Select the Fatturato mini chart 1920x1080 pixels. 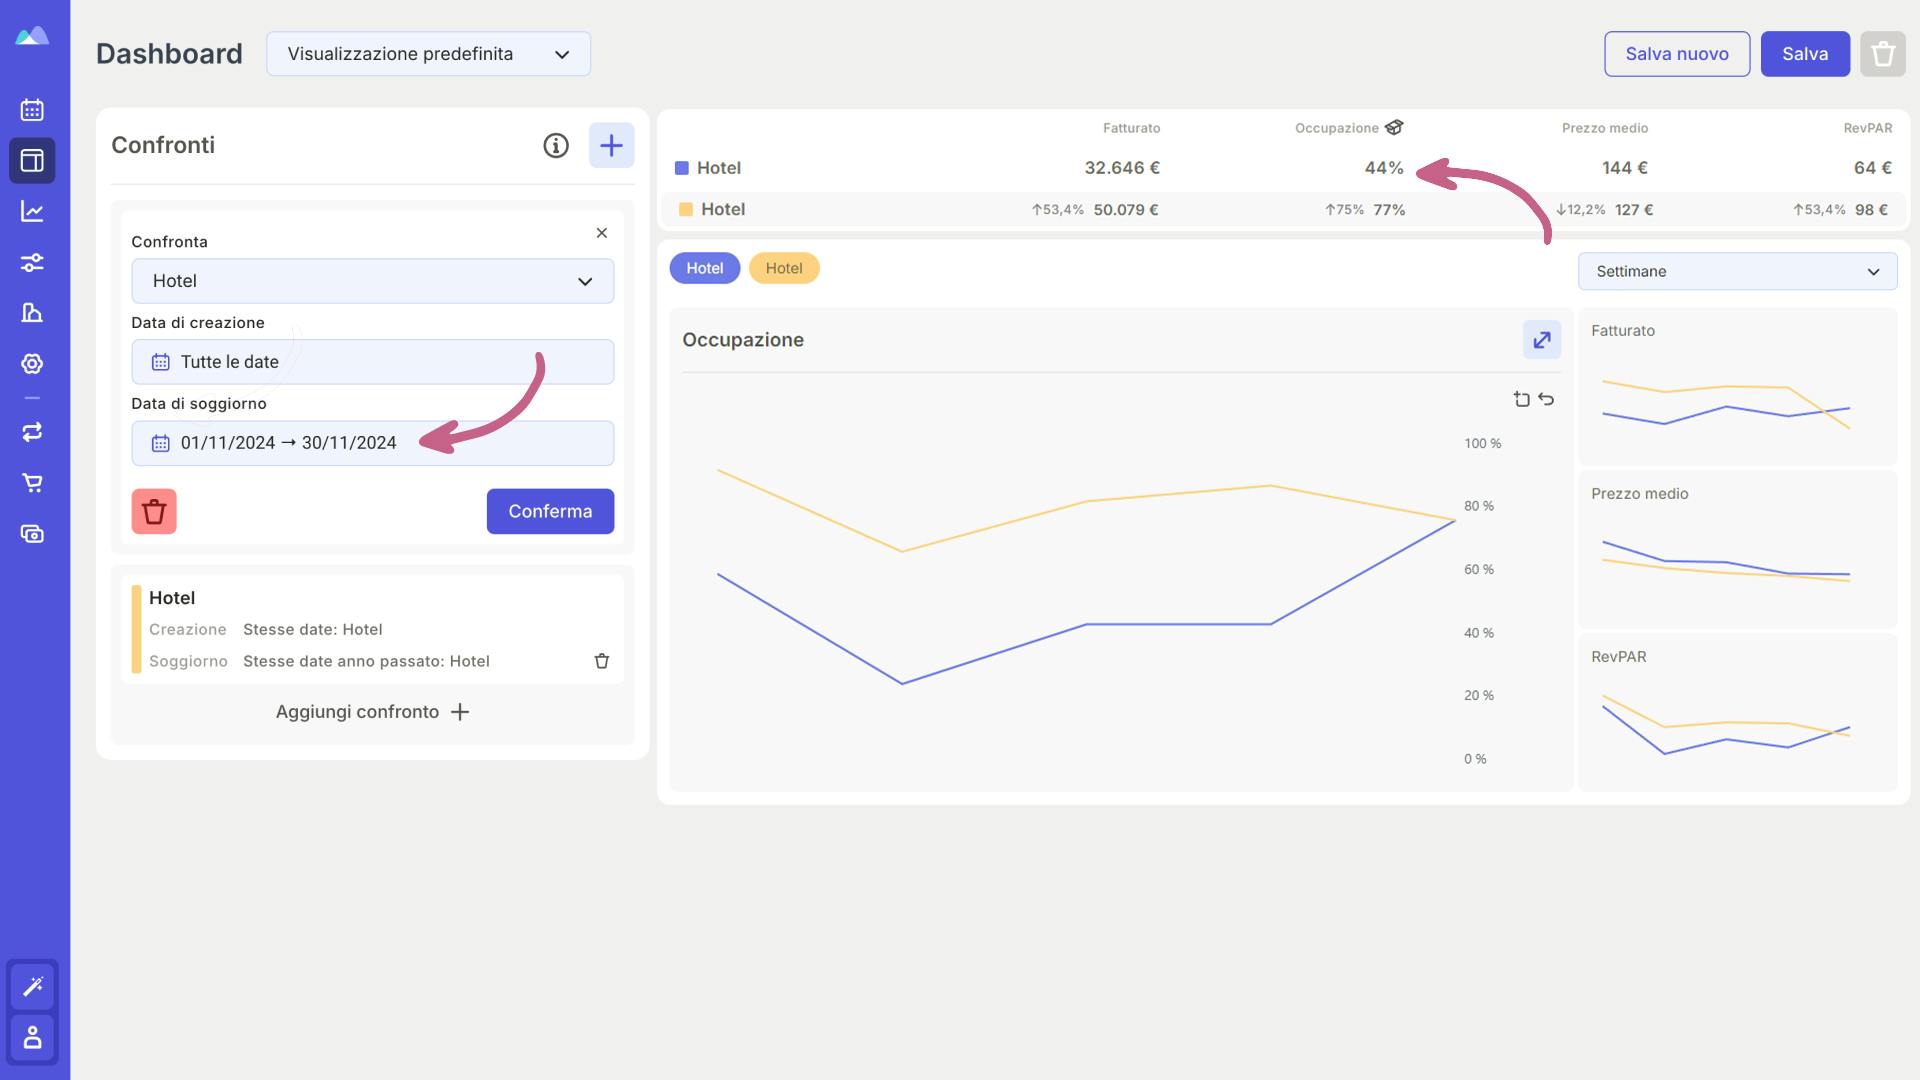coord(1737,387)
